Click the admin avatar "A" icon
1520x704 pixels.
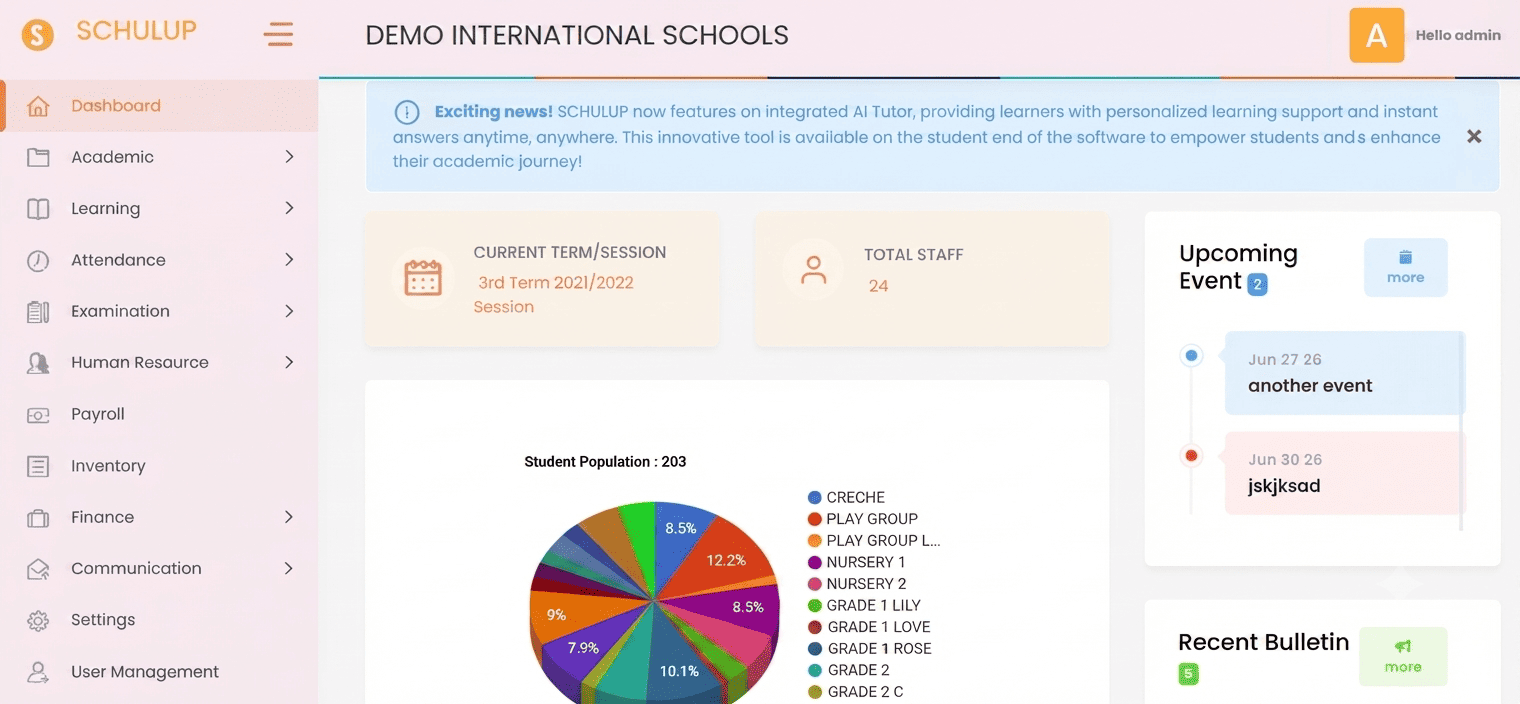pyautogui.click(x=1377, y=36)
